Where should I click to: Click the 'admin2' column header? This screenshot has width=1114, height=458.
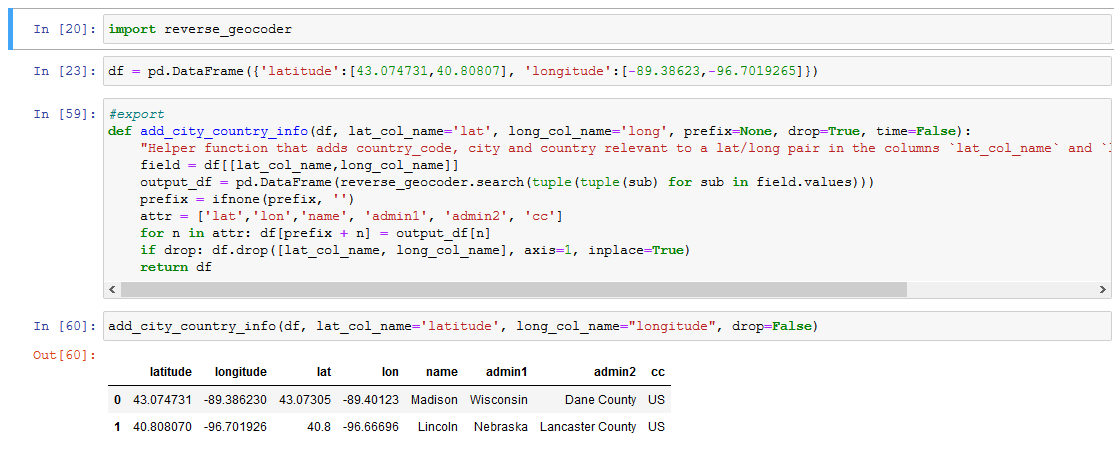614,372
